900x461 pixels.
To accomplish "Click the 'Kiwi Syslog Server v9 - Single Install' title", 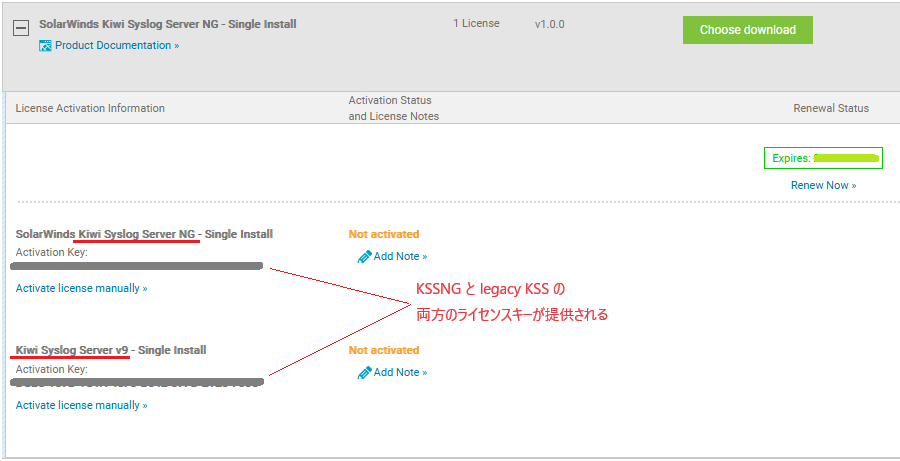I will point(111,350).
